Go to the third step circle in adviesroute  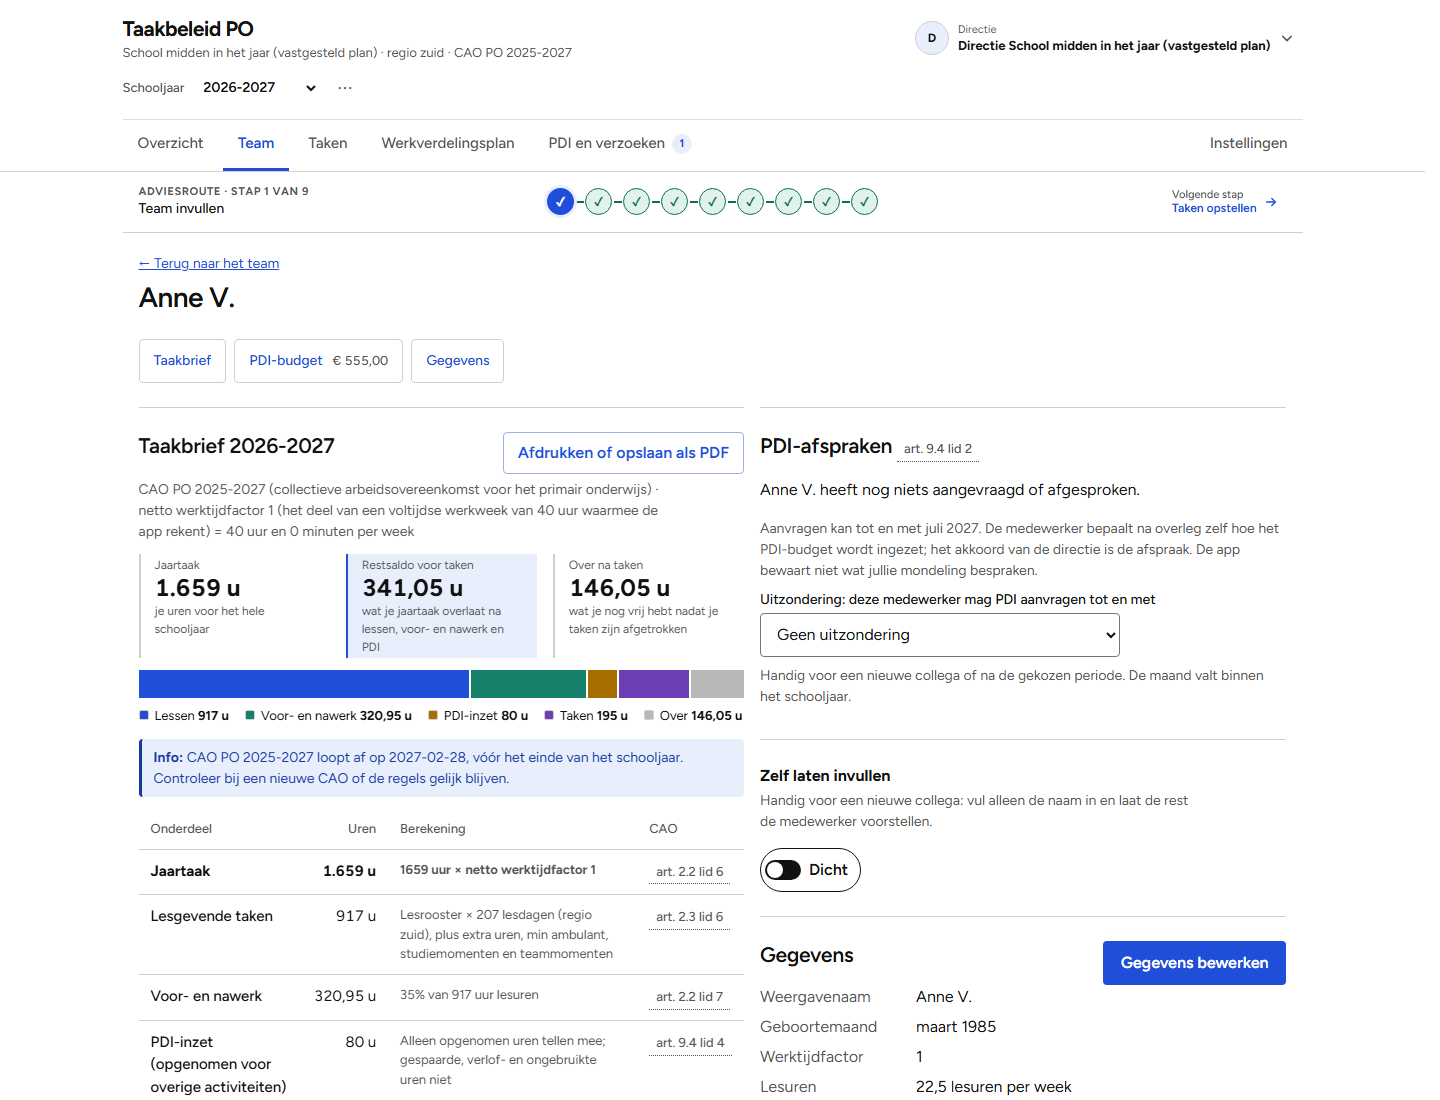point(636,202)
